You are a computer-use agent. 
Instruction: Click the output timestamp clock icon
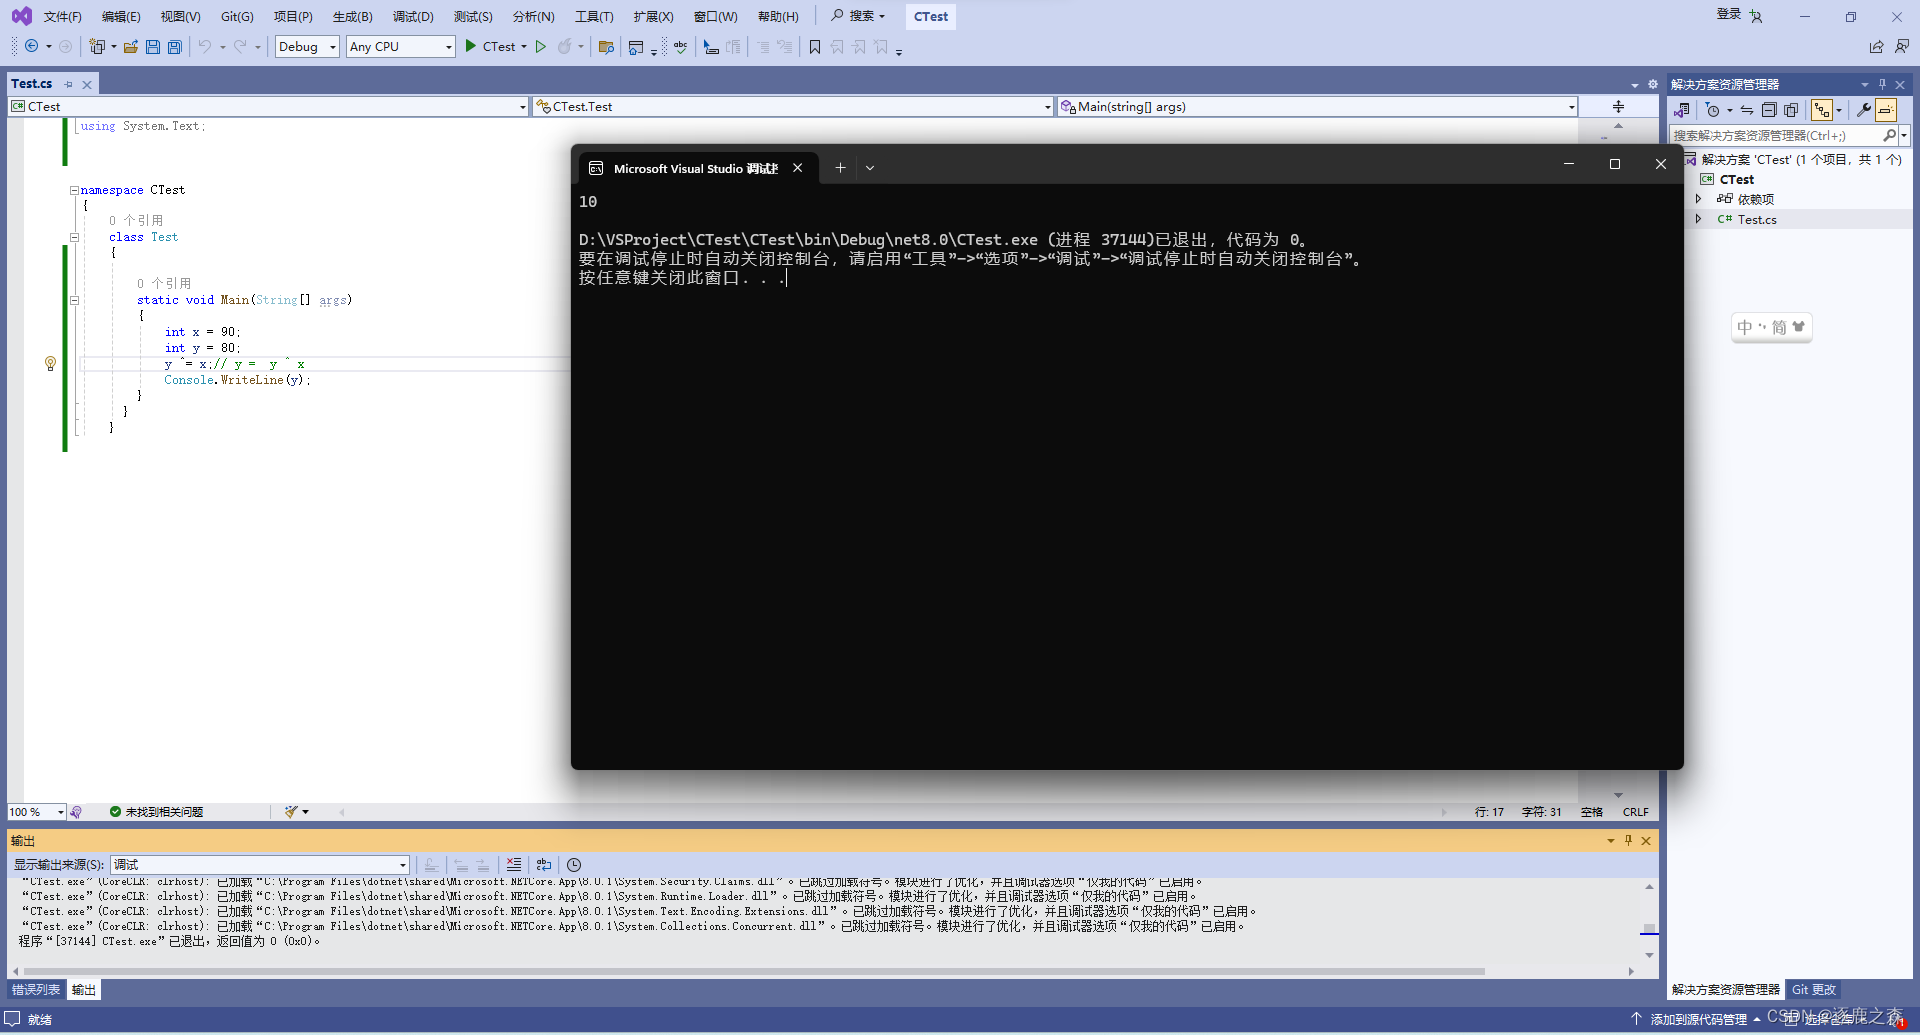[574, 865]
